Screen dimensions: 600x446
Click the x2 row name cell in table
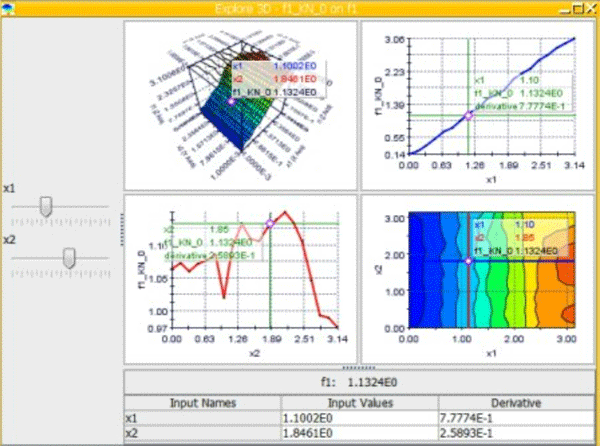point(203,433)
